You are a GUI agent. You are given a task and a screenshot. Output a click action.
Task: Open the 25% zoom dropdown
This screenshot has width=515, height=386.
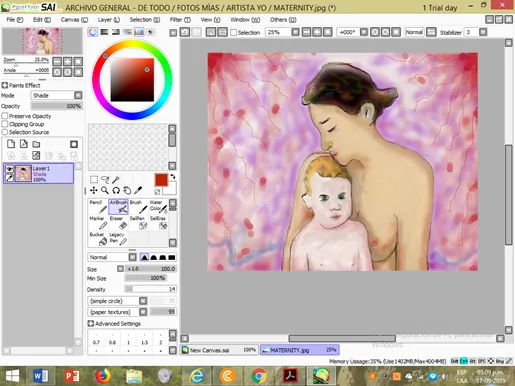coord(295,32)
